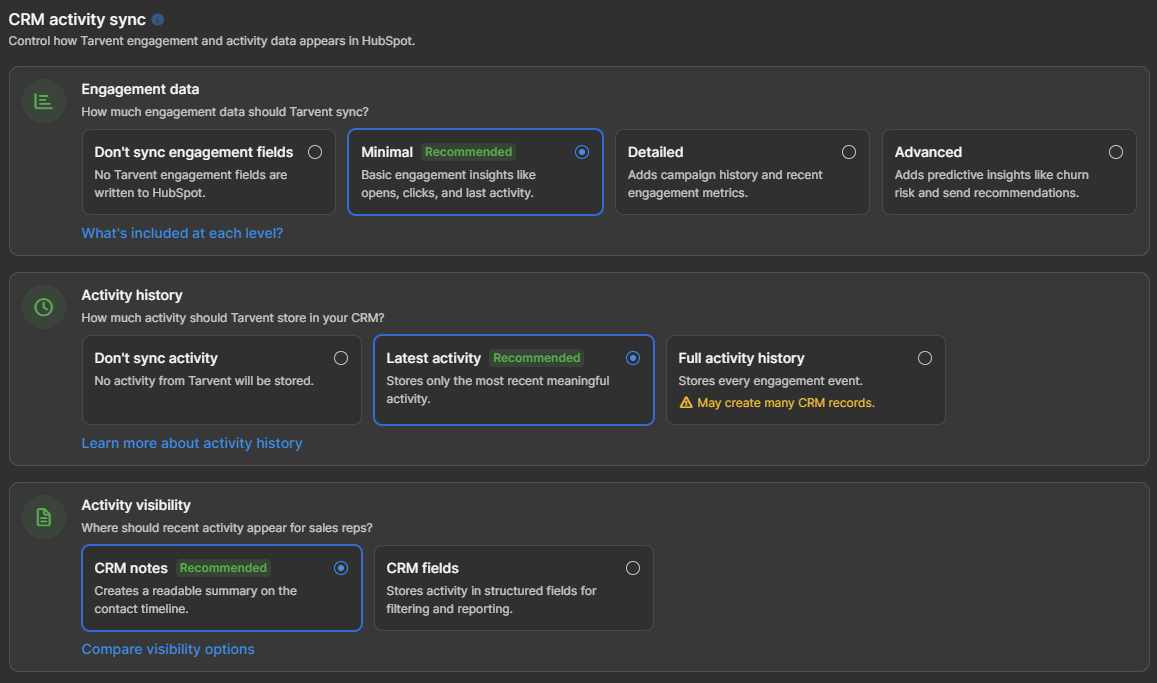Click Stores every engagement event text
The height and width of the screenshot is (683, 1157).
coord(770,381)
